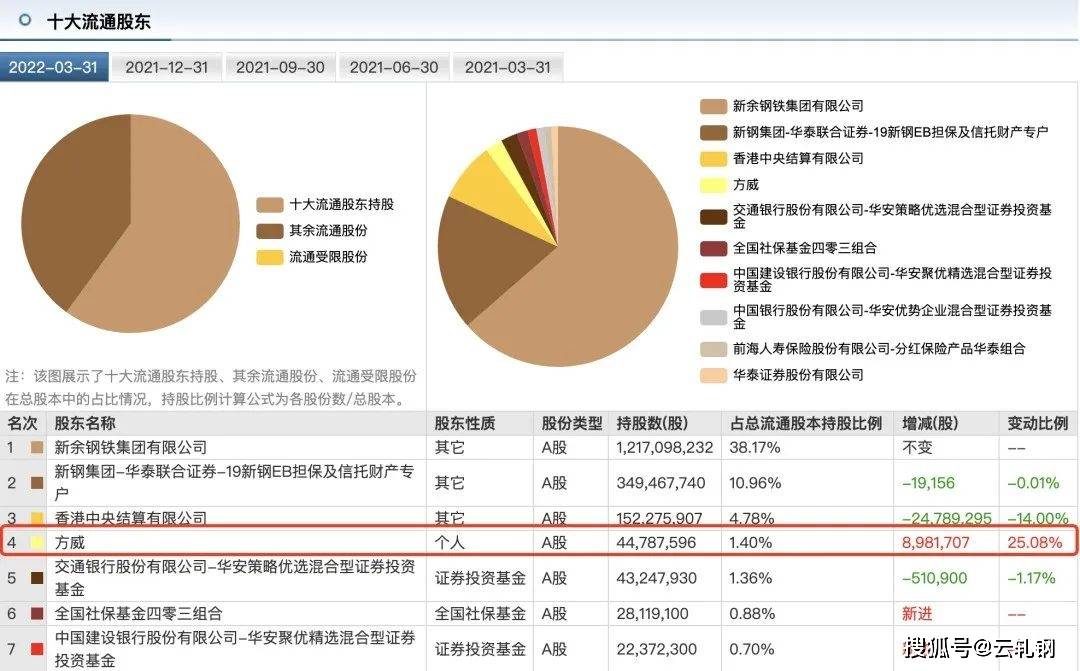
Task: Click the 香港中央结算有限公司 legend color swatch
Action: point(714,158)
